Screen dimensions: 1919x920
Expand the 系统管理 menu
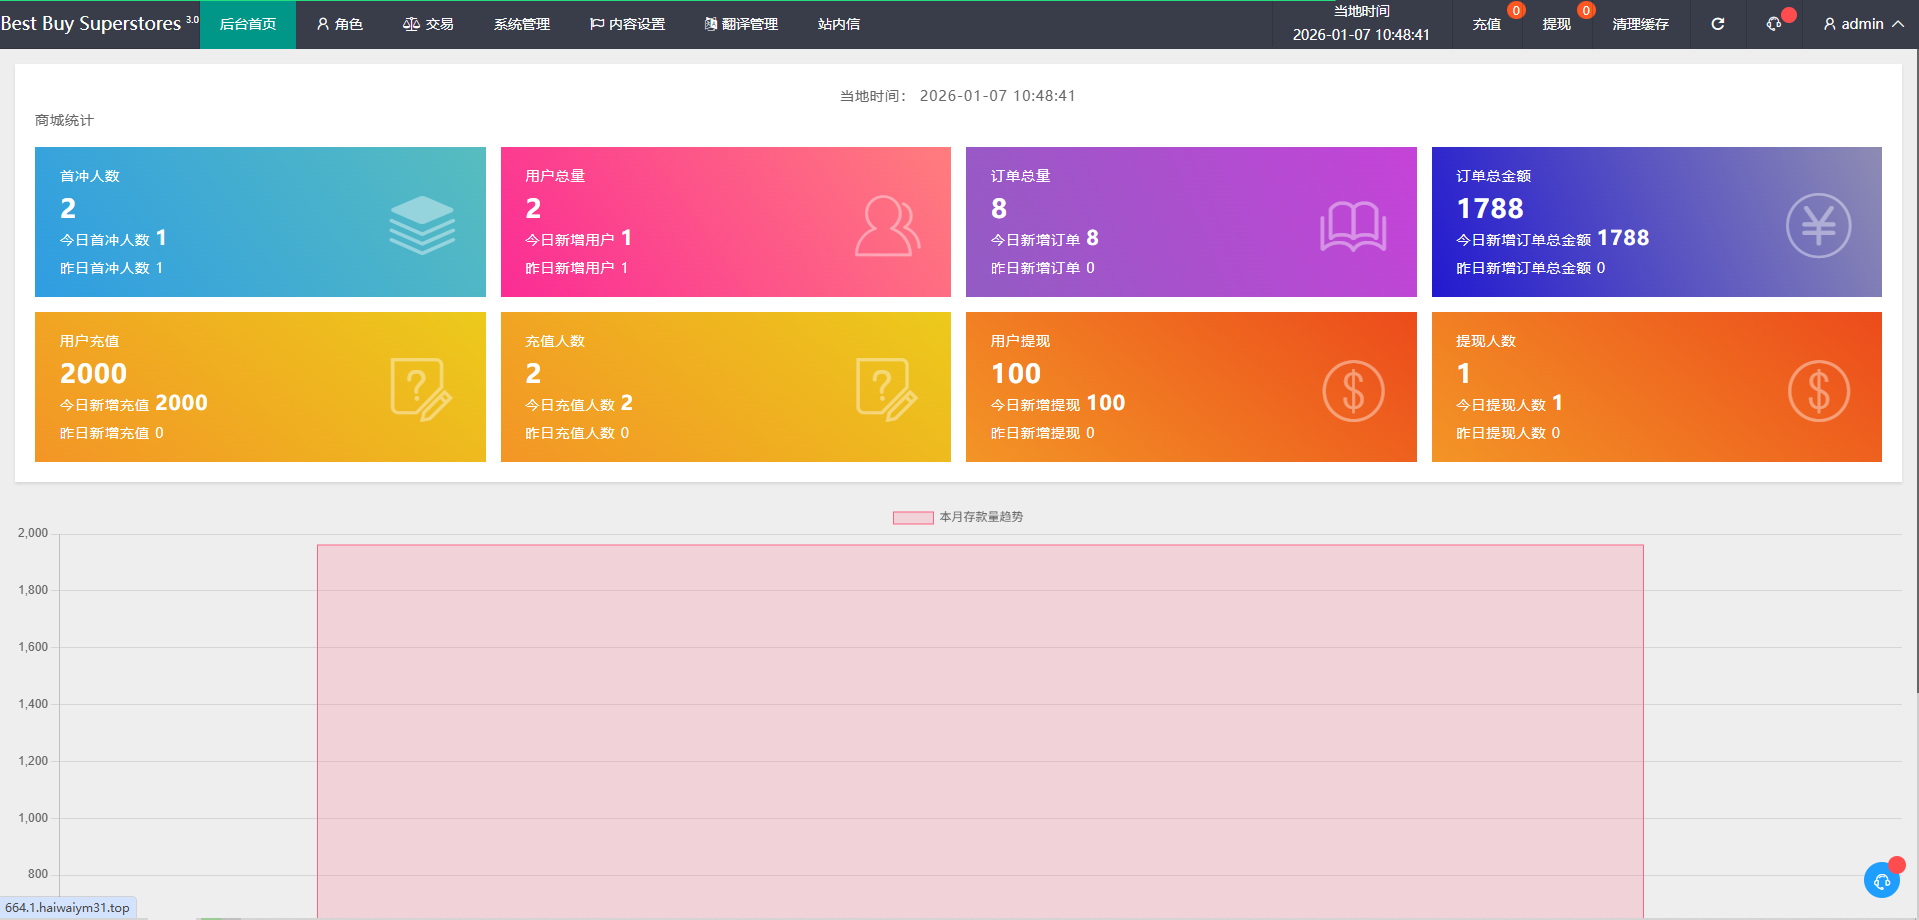(x=521, y=24)
